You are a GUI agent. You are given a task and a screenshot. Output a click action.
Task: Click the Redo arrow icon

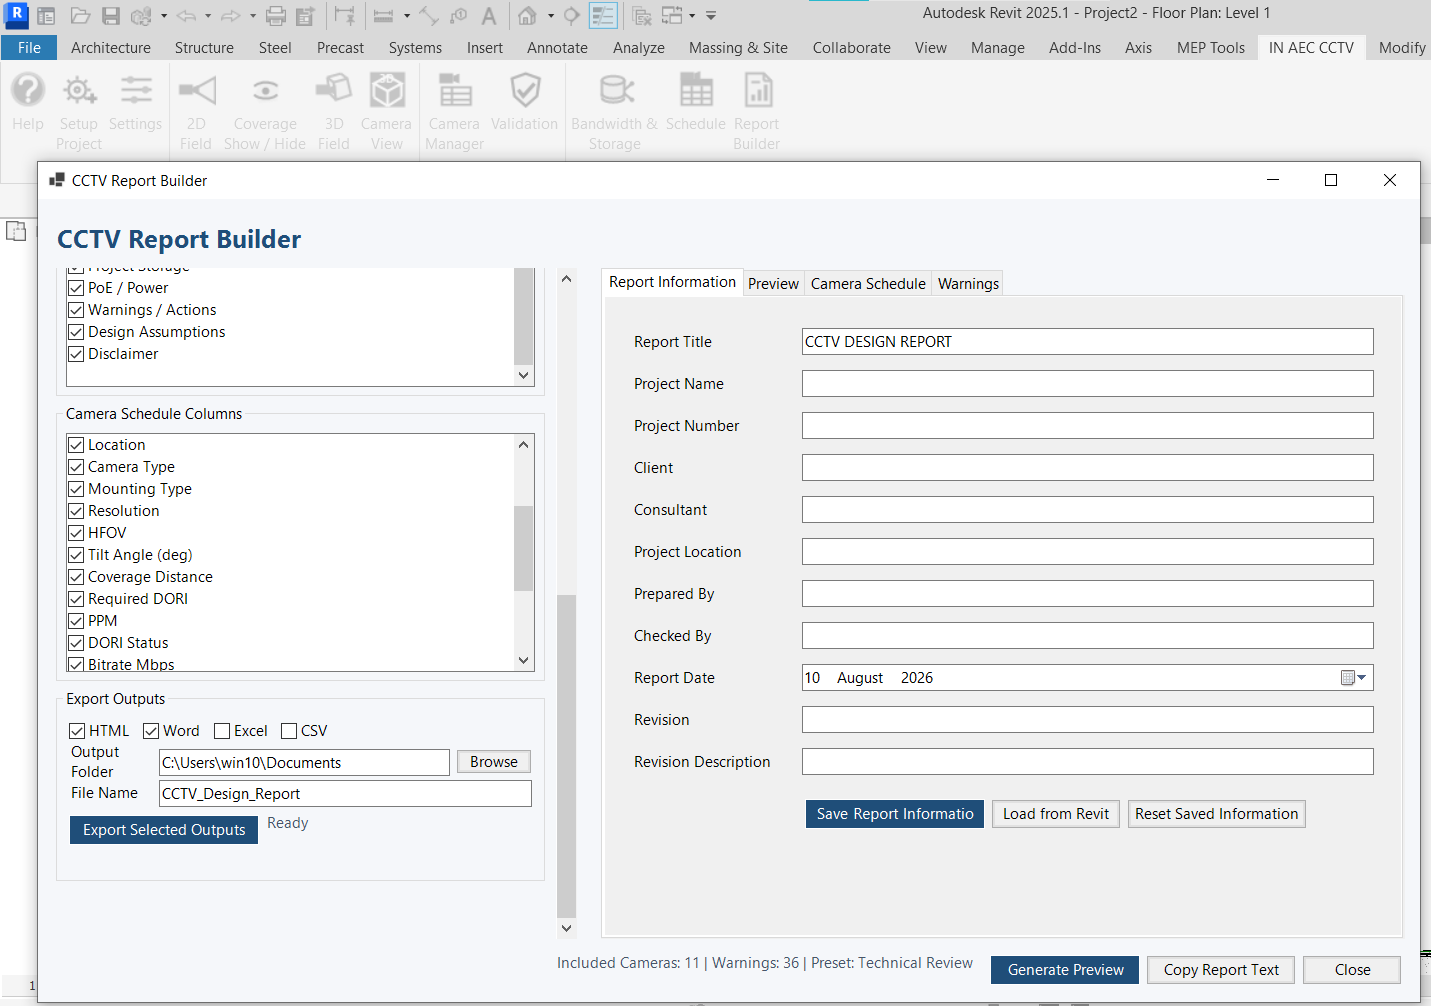(x=231, y=16)
